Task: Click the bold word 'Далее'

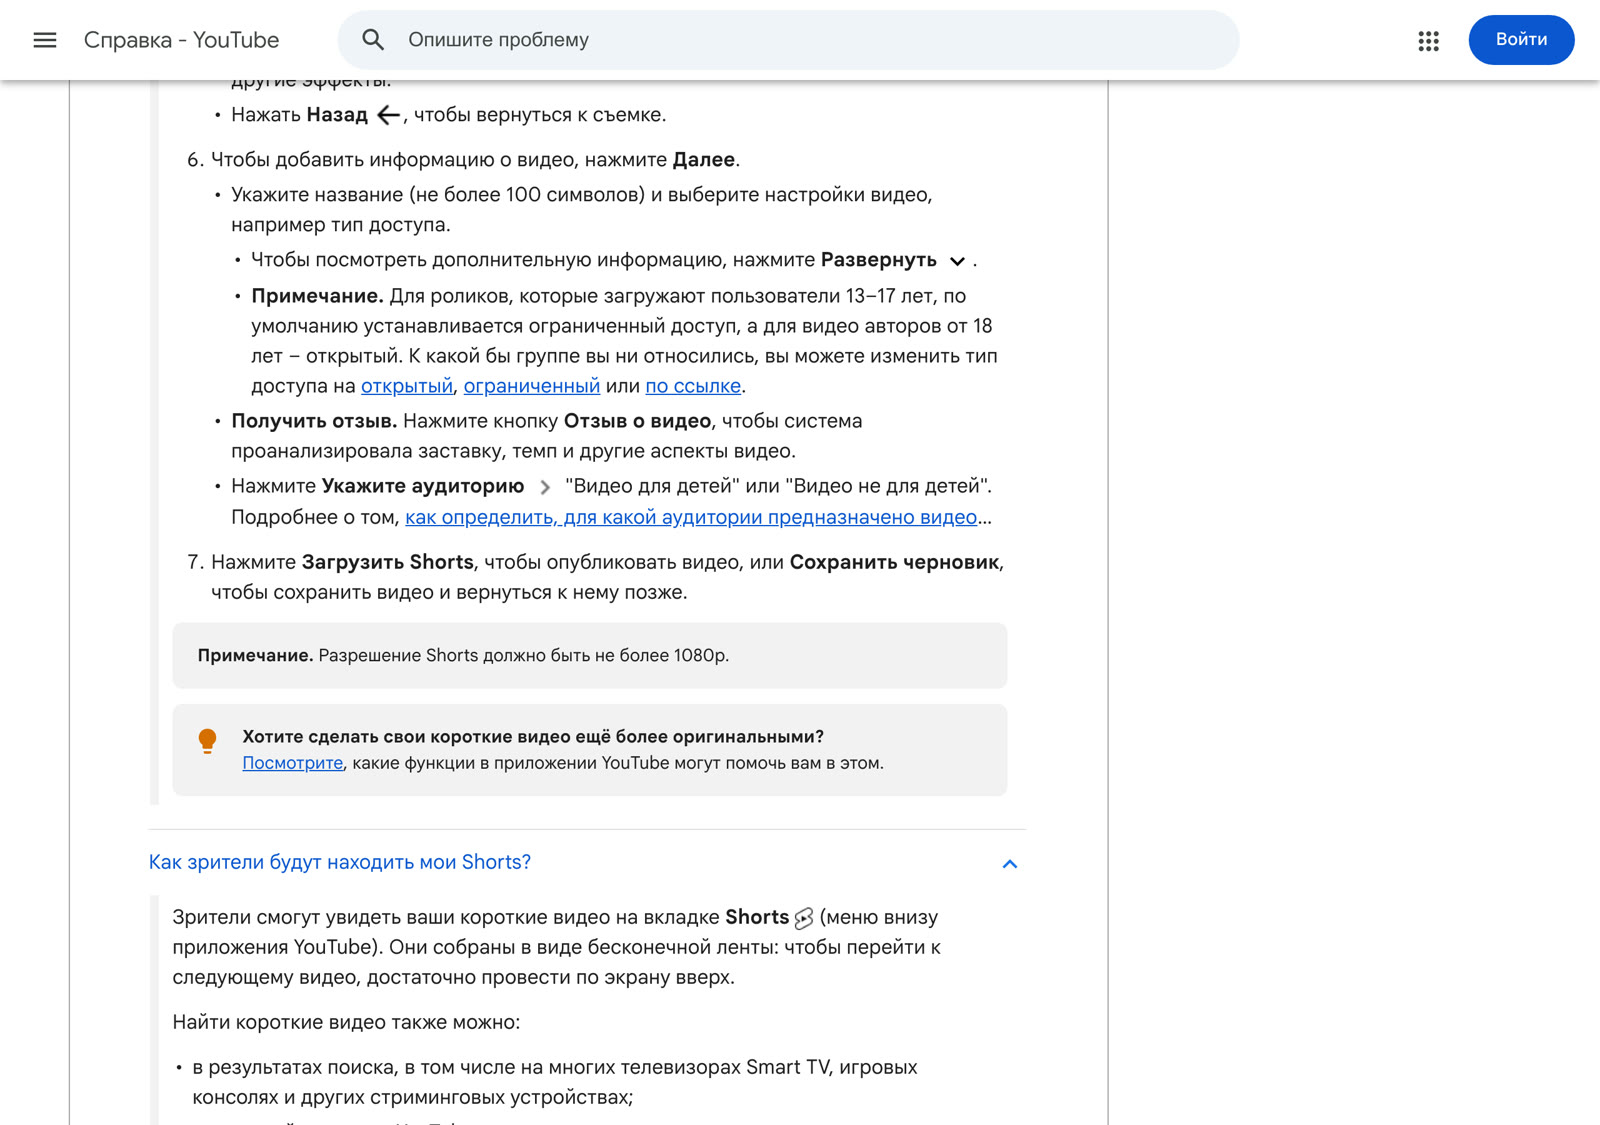Action: coord(704,160)
